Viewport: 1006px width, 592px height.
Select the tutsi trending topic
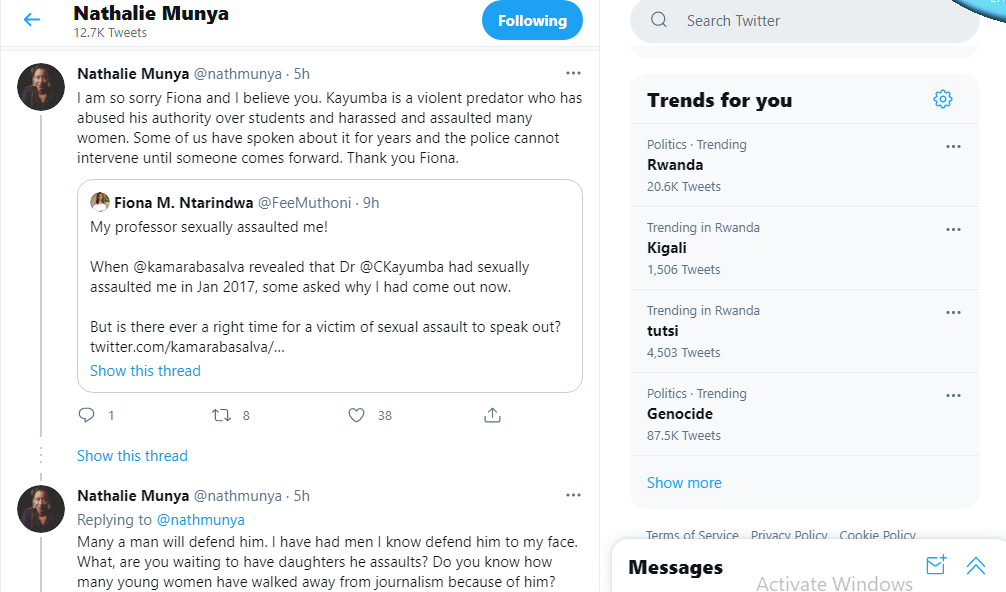(664, 331)
